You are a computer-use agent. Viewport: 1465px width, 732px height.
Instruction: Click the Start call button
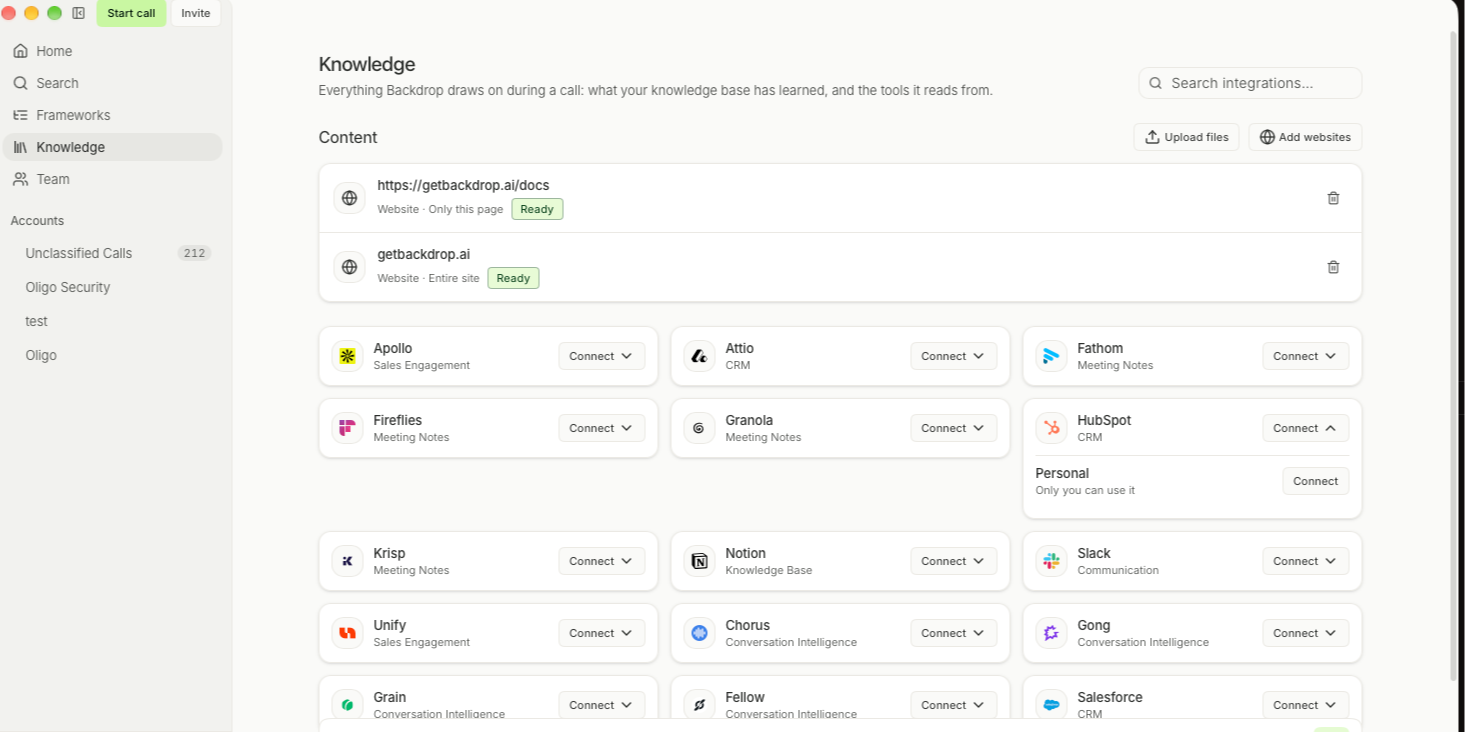[x=131, y=13]
